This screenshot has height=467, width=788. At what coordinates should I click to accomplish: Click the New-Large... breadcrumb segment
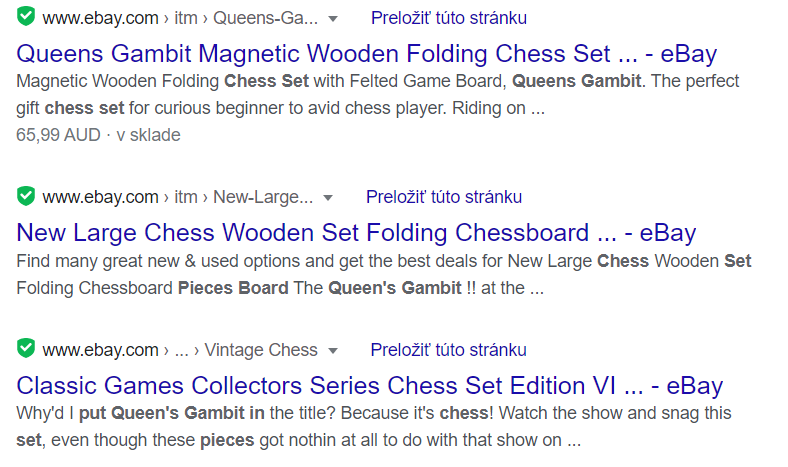(263, 197)
